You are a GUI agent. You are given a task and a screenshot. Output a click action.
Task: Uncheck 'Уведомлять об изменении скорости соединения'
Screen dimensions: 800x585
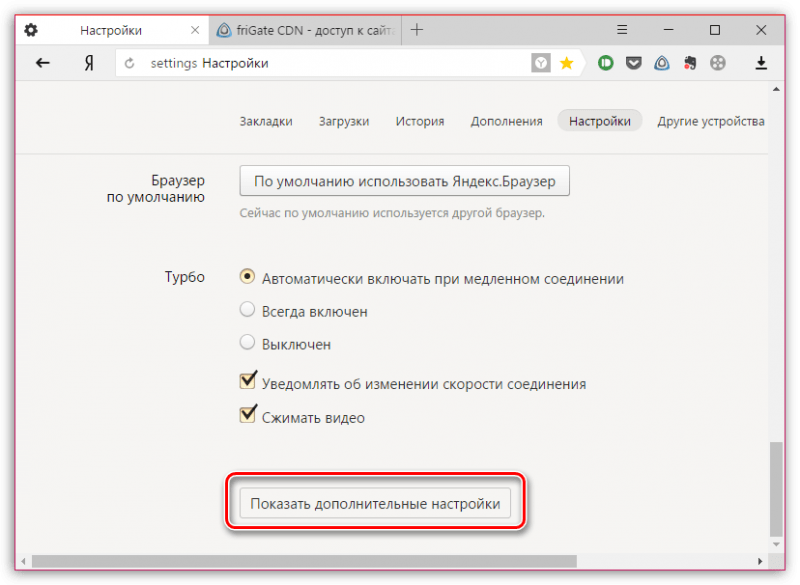[x=248, y=382]
